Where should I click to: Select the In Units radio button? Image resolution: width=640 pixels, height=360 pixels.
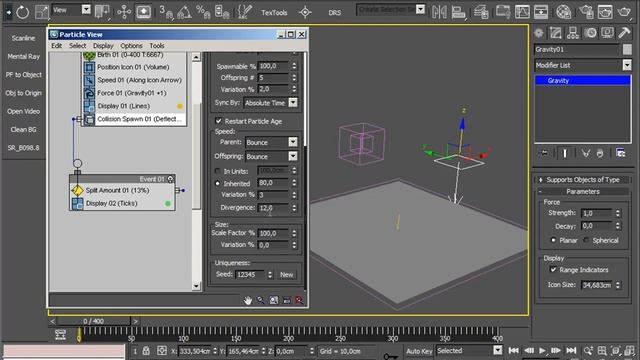click(x=218, y=171)
